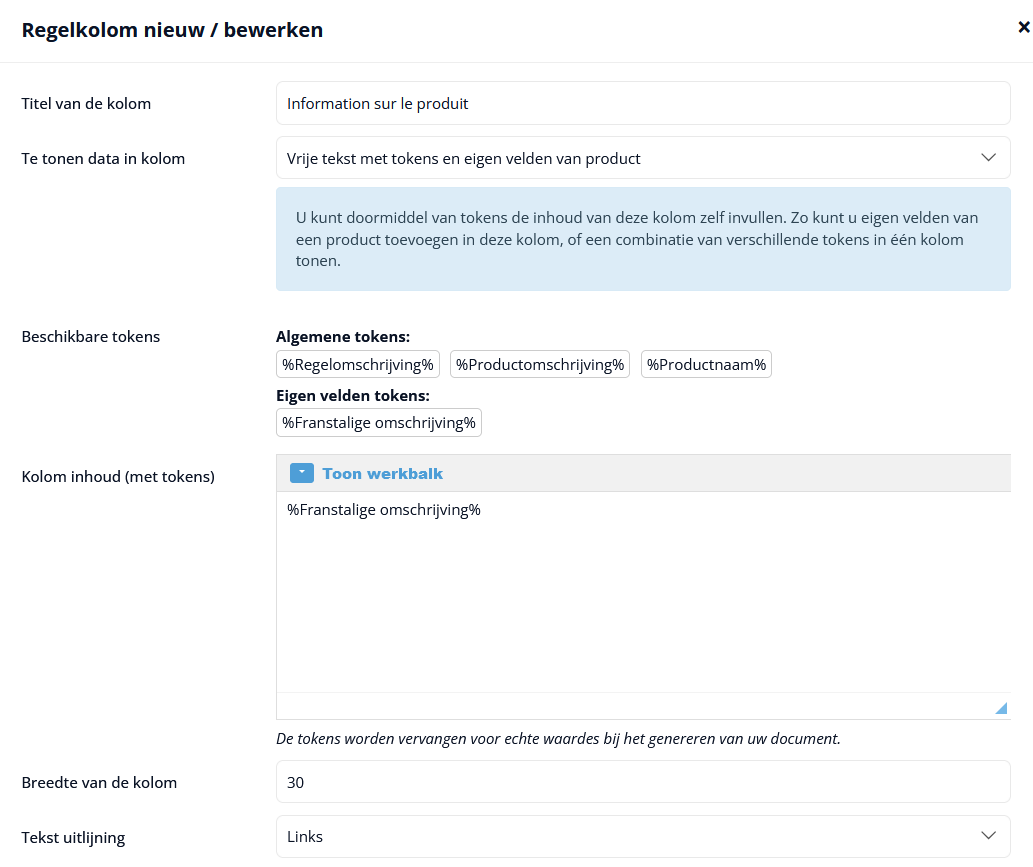Click the 'Kolom inhoud (met tokens)' label
This screenshot has width=1033, height=867.
pos(118,476)
